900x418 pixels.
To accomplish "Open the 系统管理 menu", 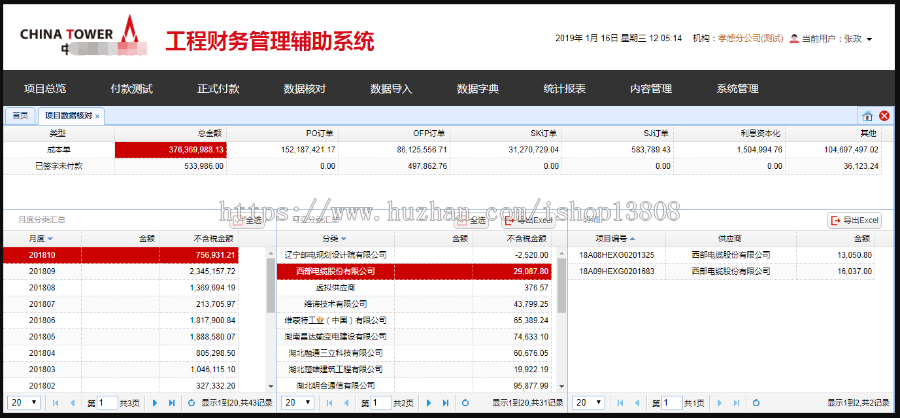I will 738,89.
